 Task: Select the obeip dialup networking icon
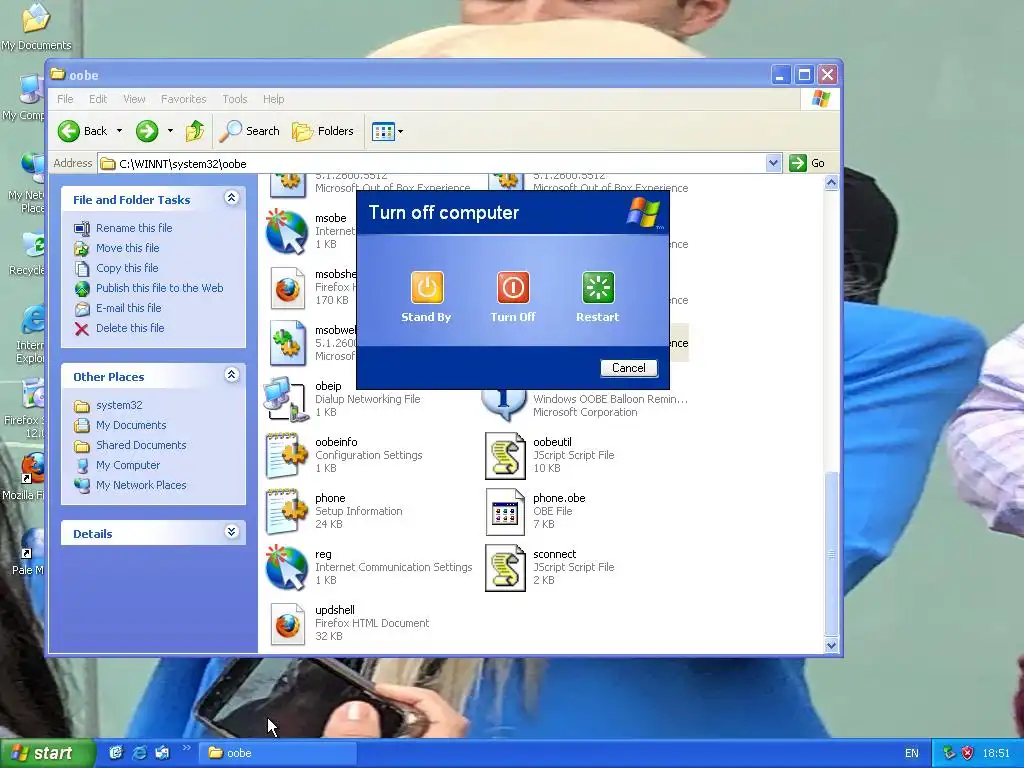pos(286,399)
